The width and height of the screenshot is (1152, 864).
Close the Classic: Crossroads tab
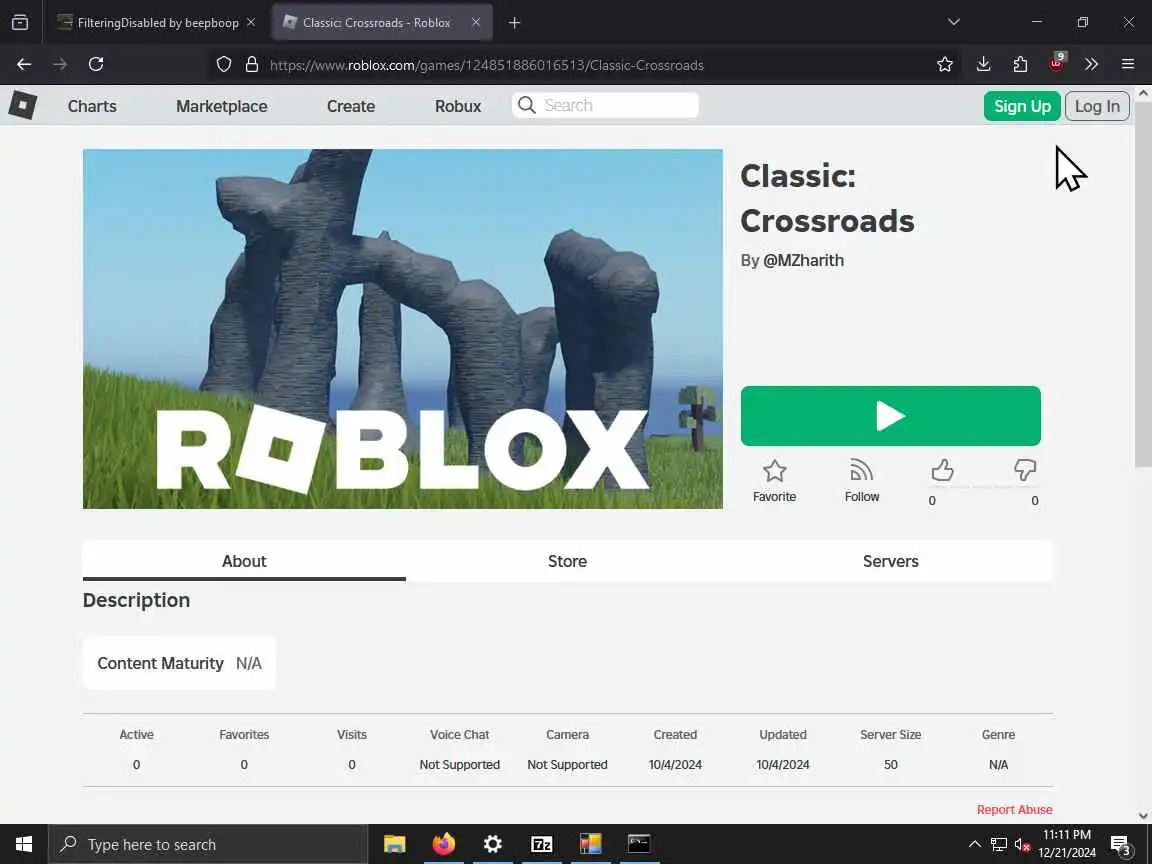tap(475, 22)
